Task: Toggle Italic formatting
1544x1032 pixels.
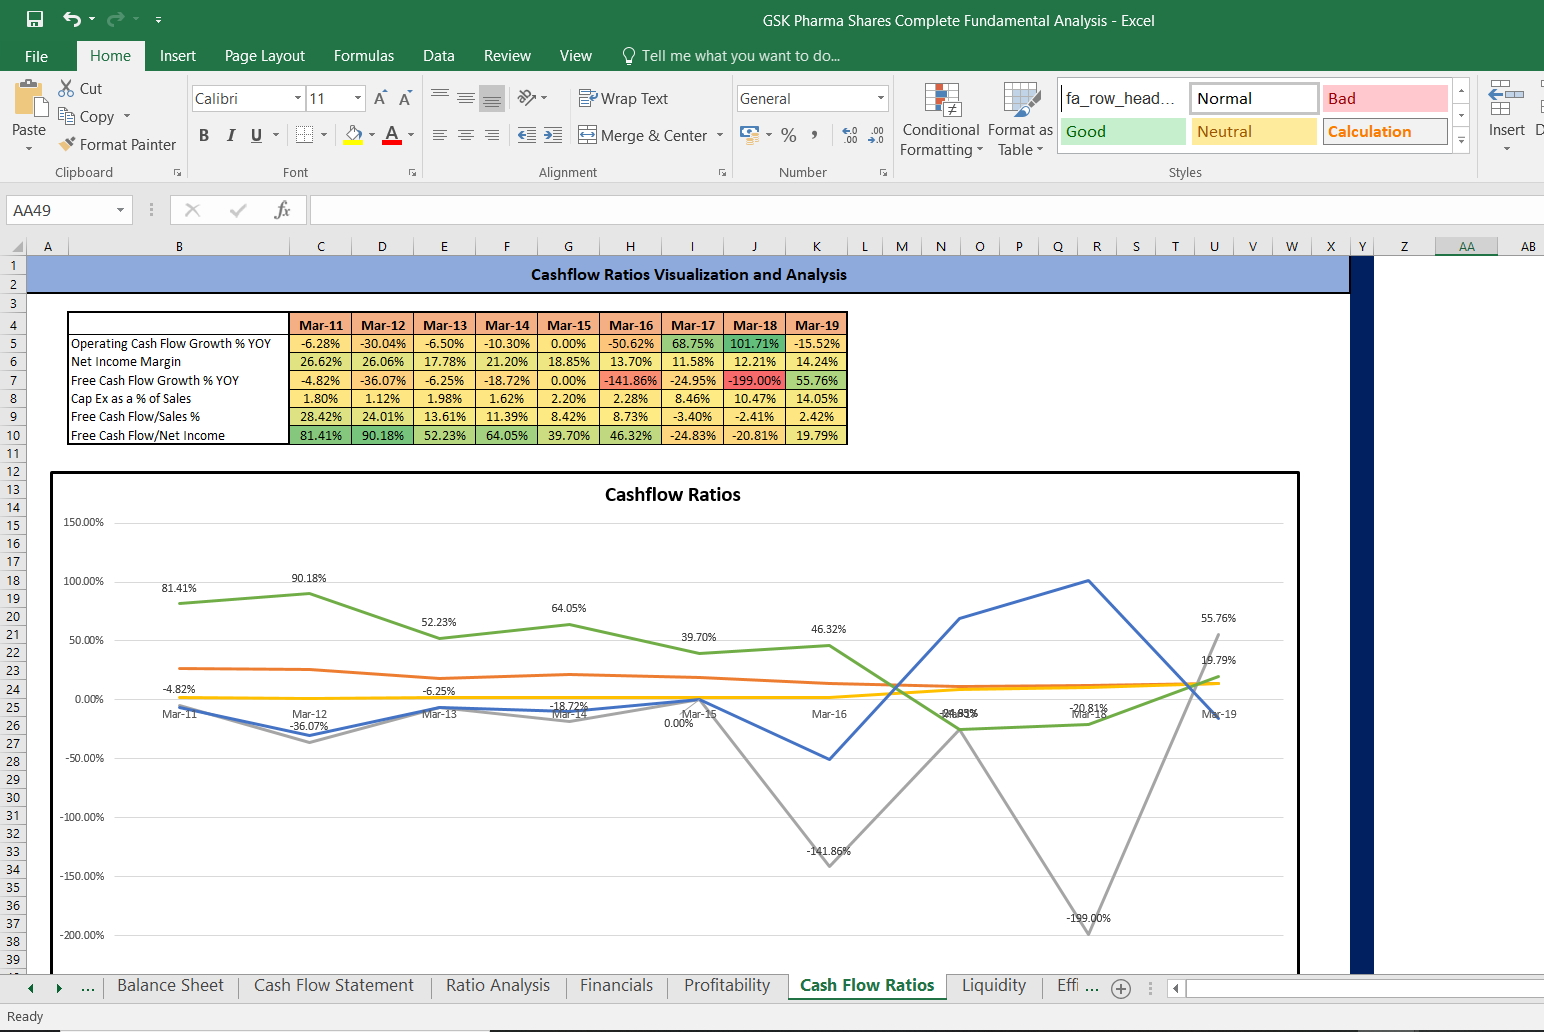Action: coord(231,135)
